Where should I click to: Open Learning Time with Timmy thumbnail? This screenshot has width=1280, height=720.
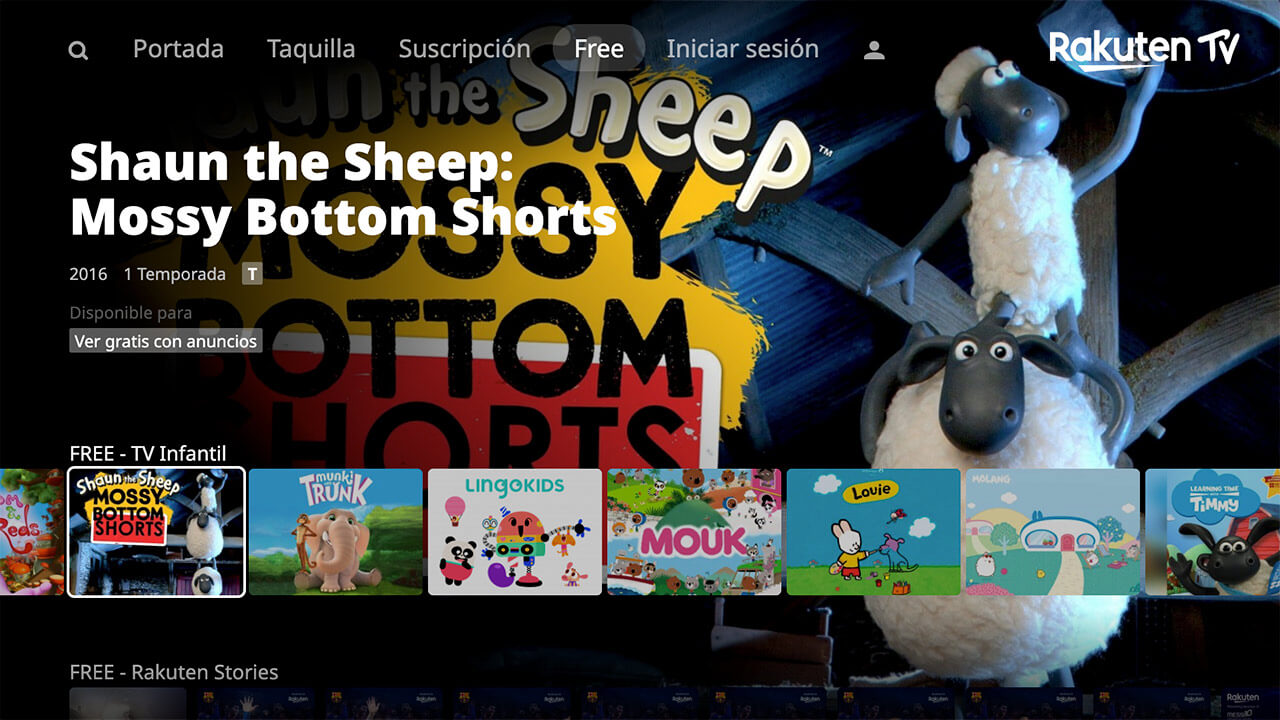pos(1212,532)
